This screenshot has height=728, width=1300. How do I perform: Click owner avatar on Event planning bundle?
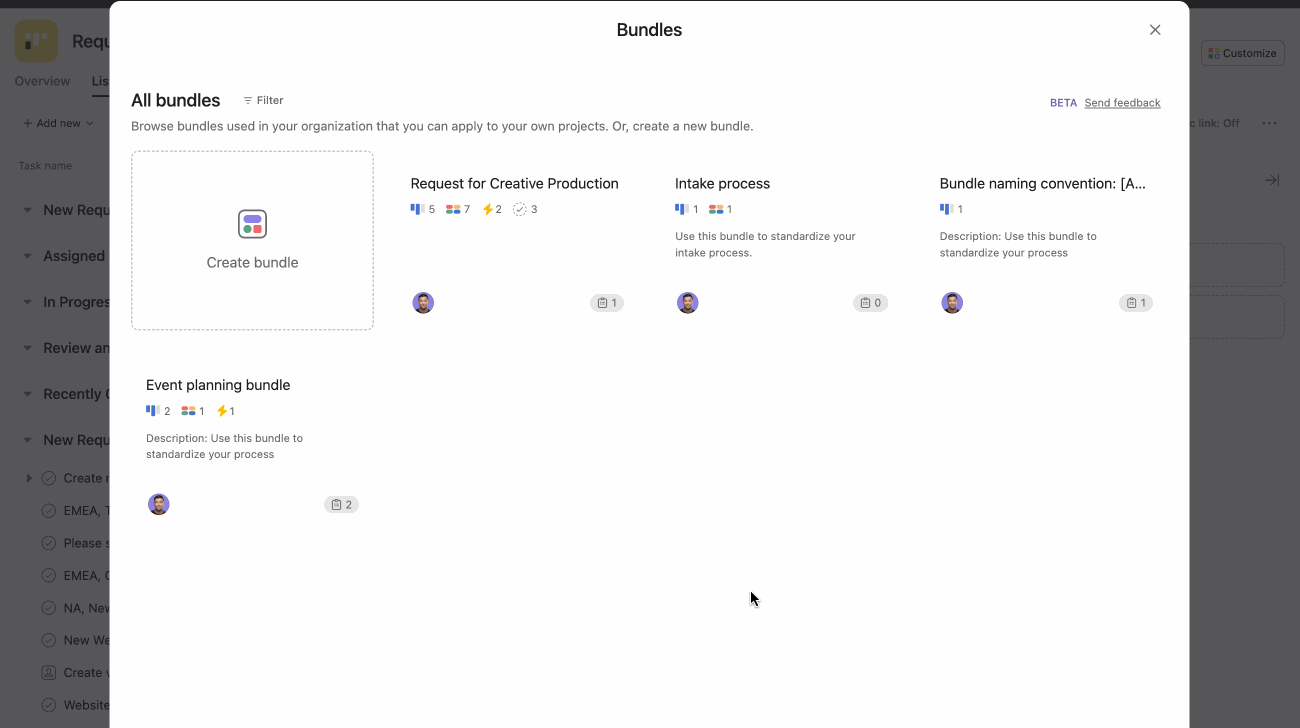pyautogui.click(x=159, y=505)
